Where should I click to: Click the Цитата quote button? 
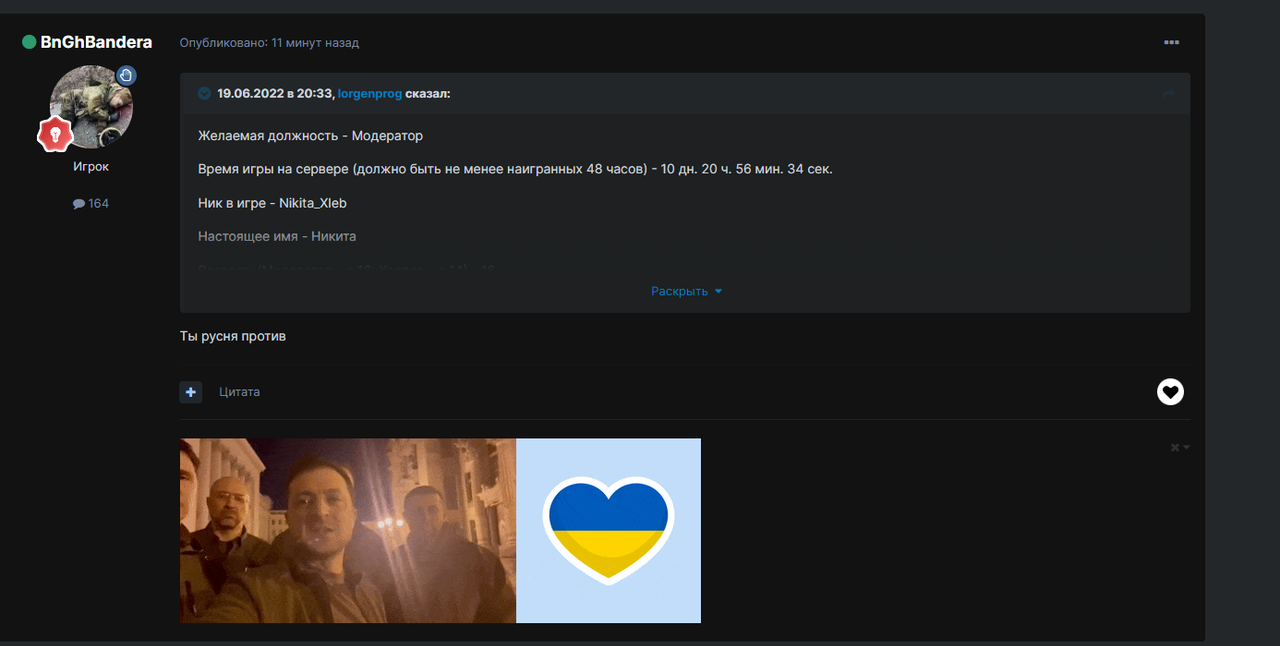[239, 392]
